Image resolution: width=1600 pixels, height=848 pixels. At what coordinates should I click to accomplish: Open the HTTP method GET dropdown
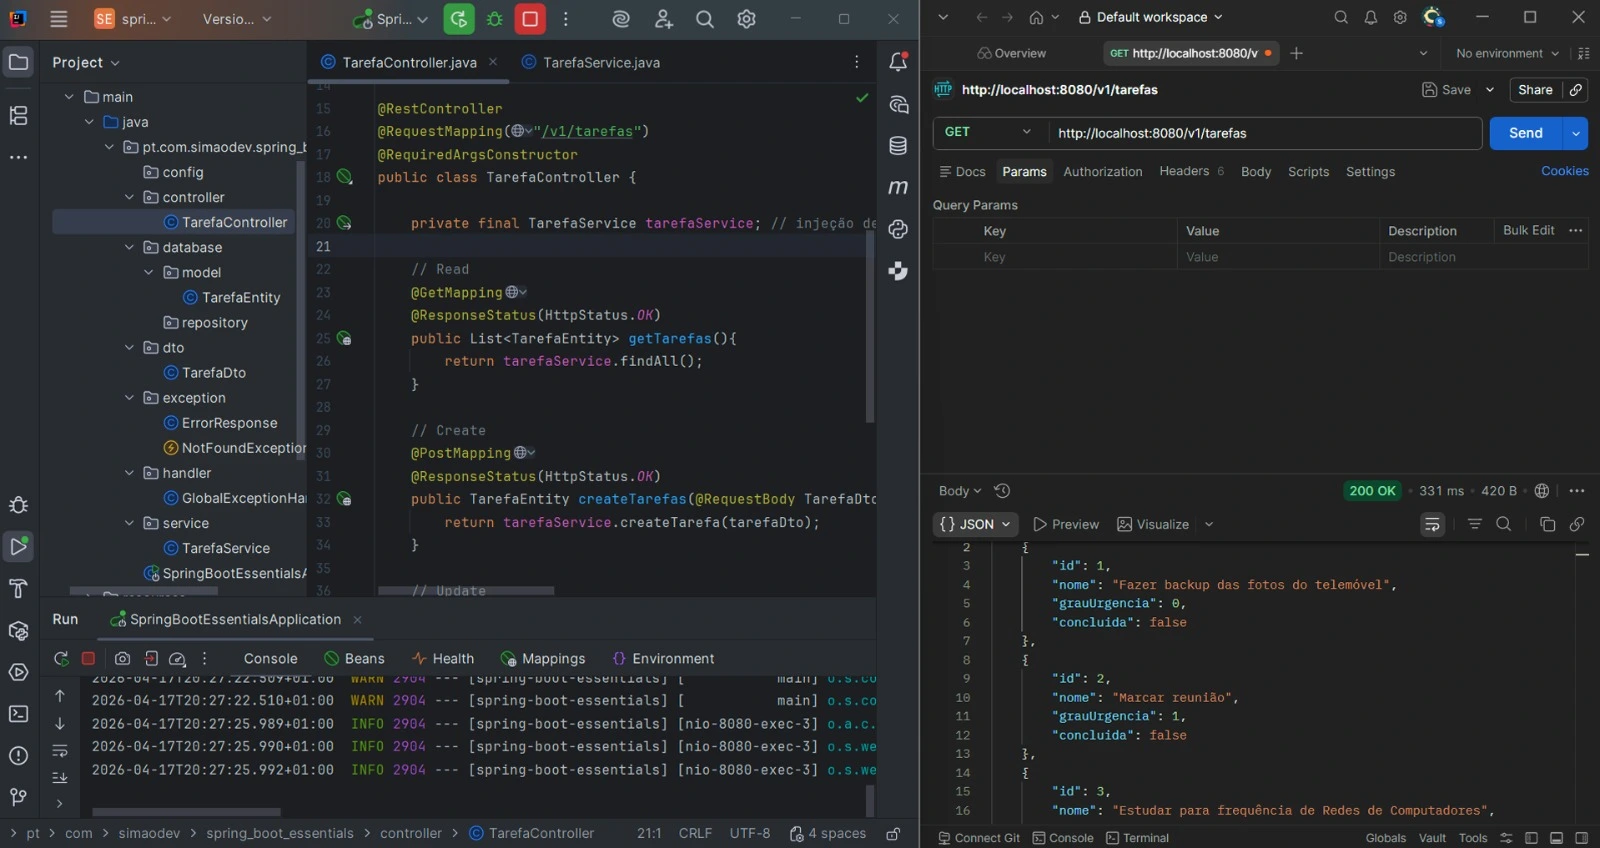click(x=988, y=133)
